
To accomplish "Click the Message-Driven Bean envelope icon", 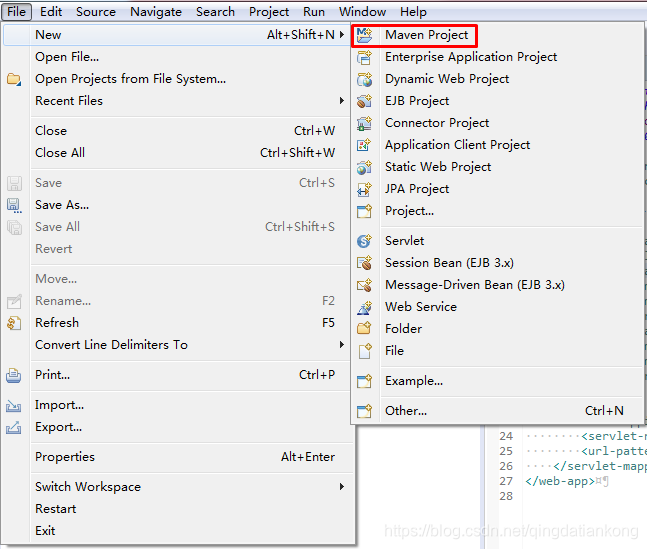I will (364, 285).
